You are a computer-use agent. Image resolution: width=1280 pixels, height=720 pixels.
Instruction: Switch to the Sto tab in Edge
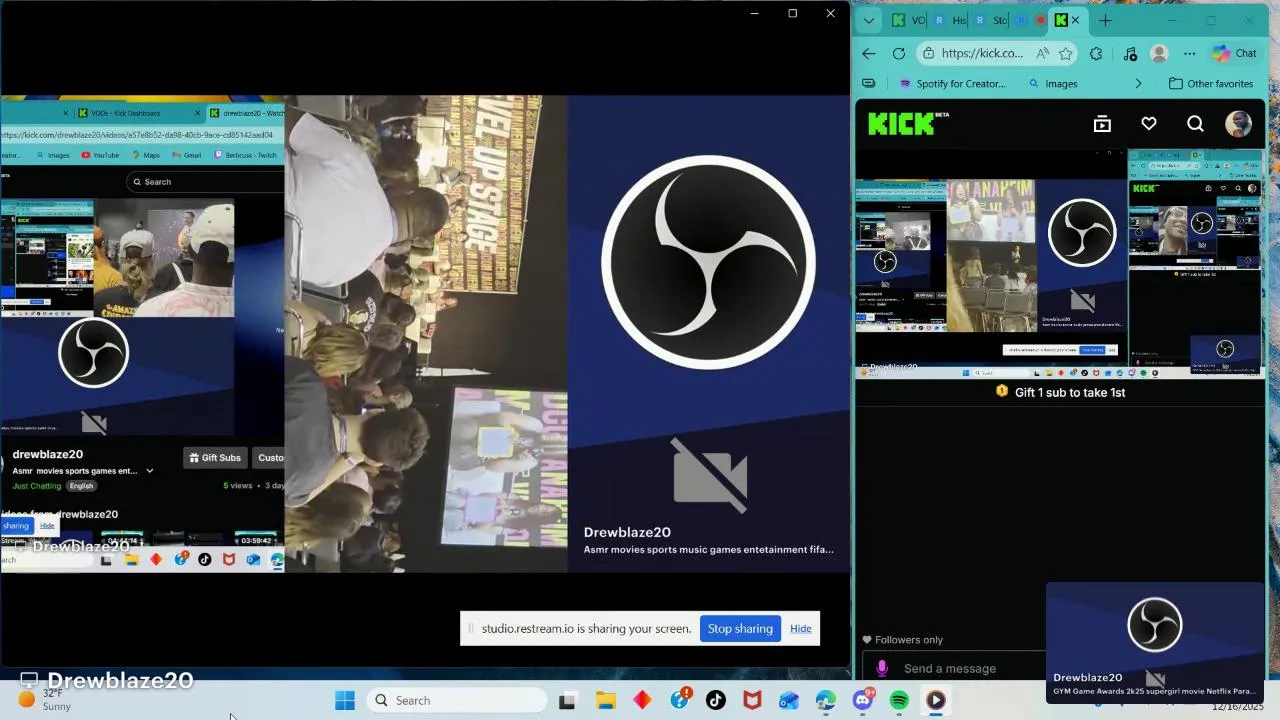(x=990, y=20)
